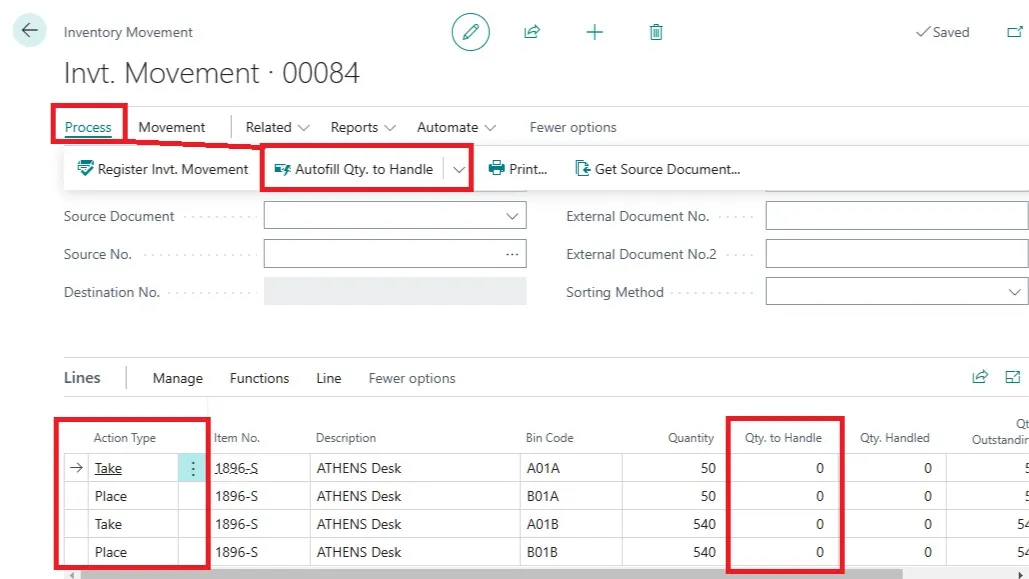Click Bin Code column header

(549, 438)
